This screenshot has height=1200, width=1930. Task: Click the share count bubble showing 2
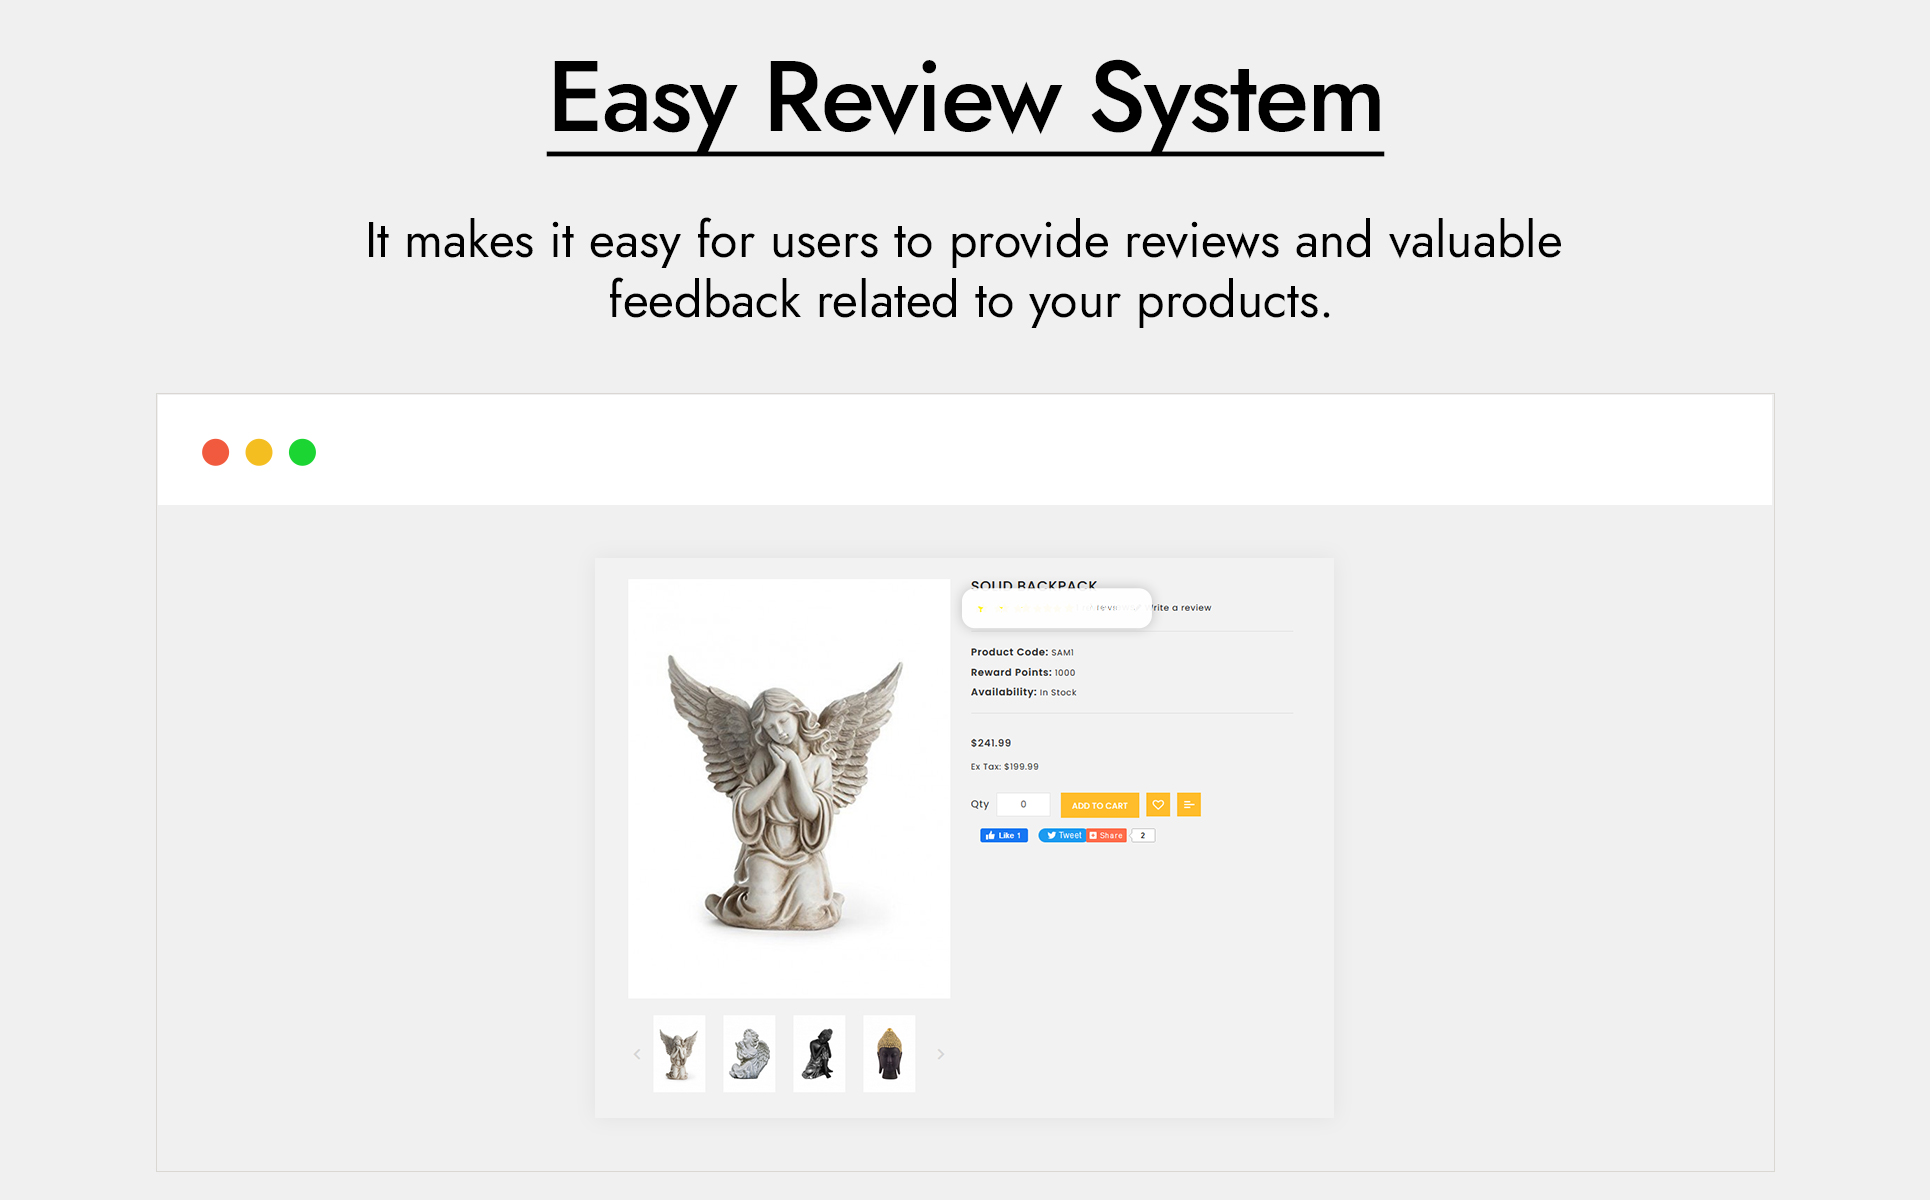1143,836
